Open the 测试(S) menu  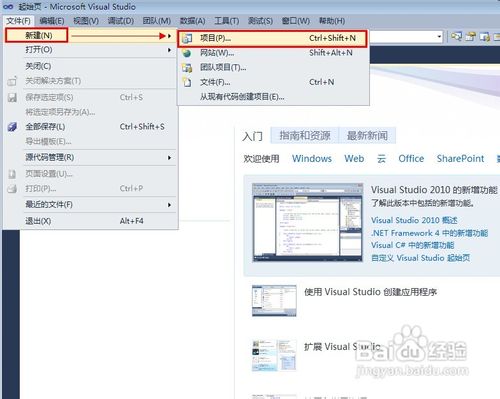[x=260, y=21]
